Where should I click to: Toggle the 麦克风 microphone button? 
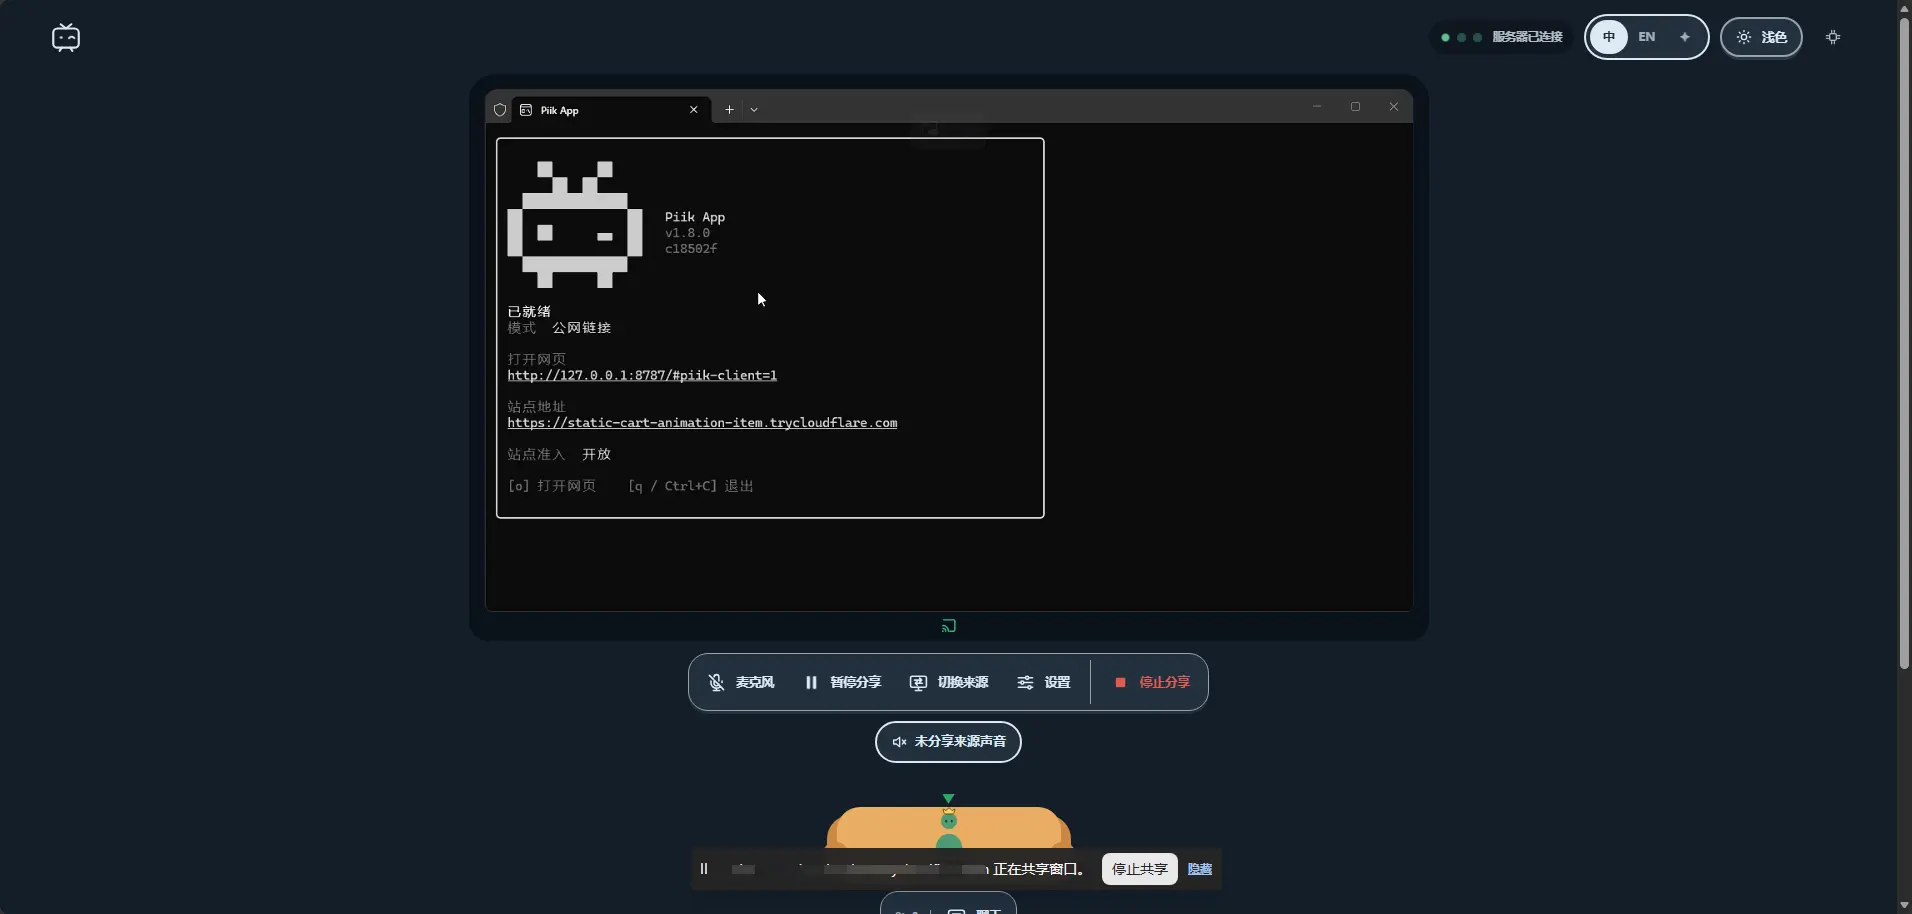pyautogui.click(x=741, y=682)
